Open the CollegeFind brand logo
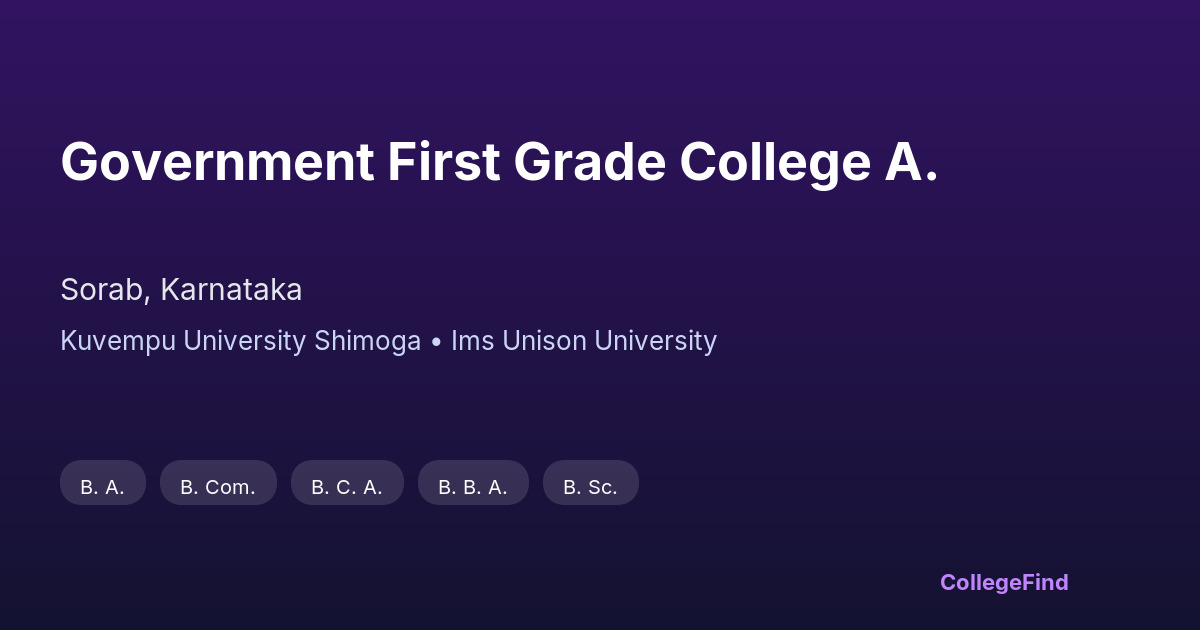This screenshot has height=630, width=1200. point(1004,582)
